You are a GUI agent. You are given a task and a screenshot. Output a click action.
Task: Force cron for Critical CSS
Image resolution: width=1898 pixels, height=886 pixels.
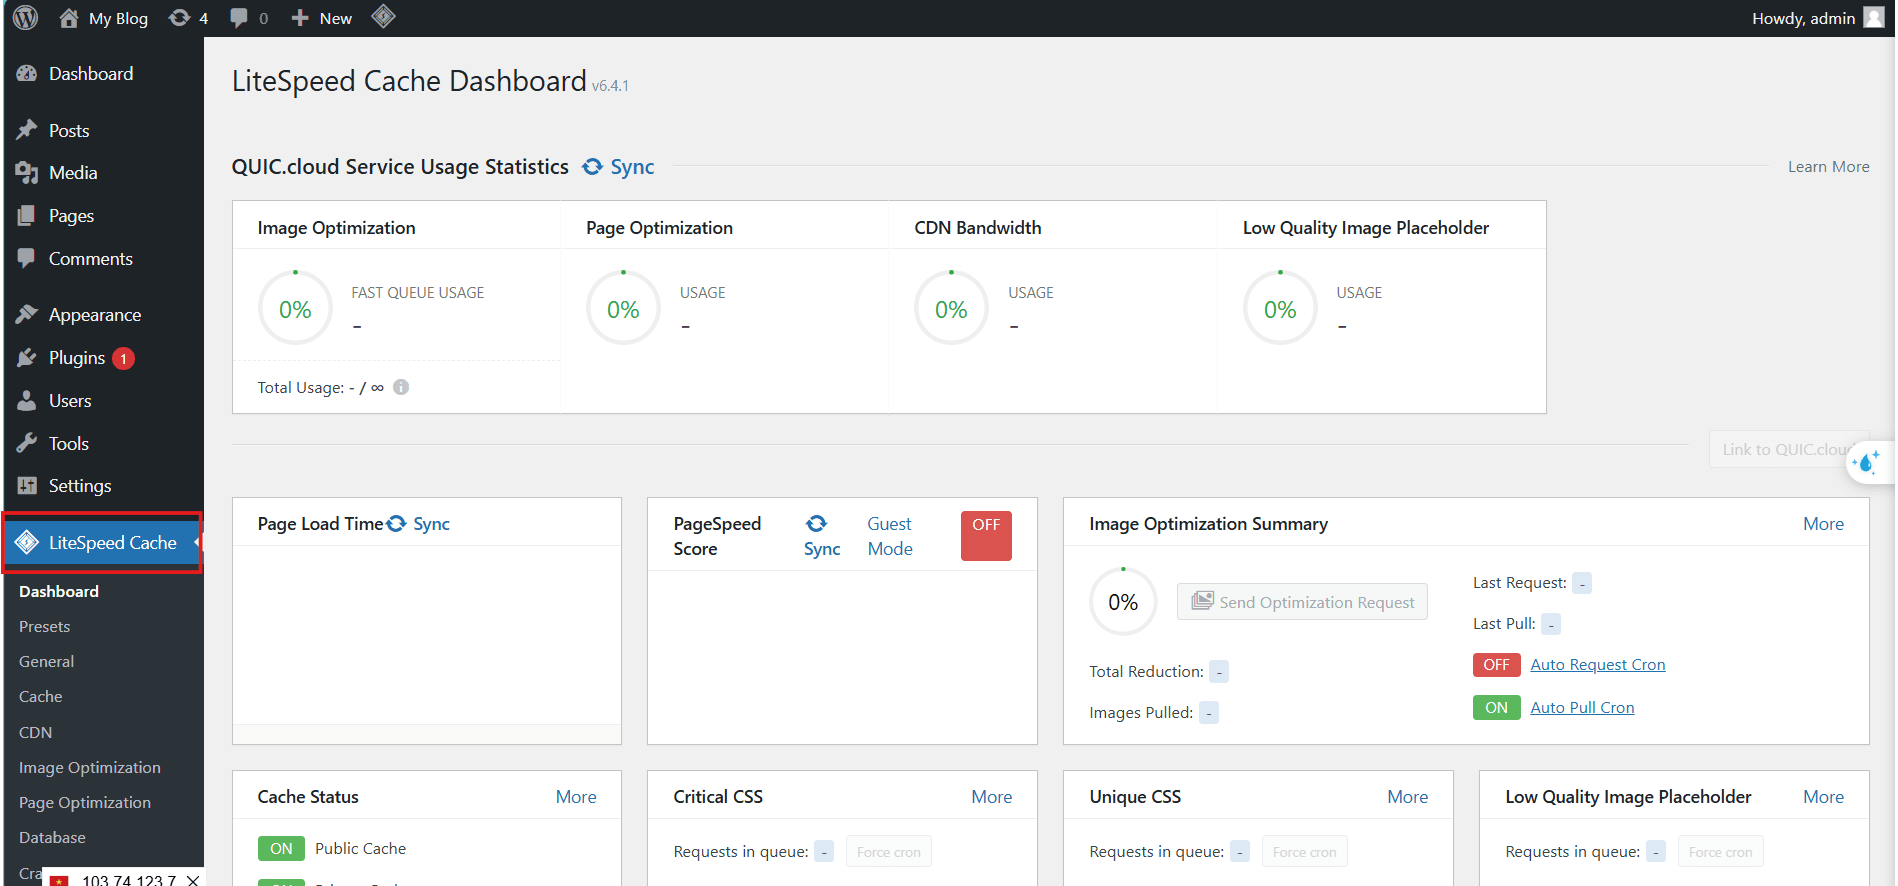coord(889,852)
